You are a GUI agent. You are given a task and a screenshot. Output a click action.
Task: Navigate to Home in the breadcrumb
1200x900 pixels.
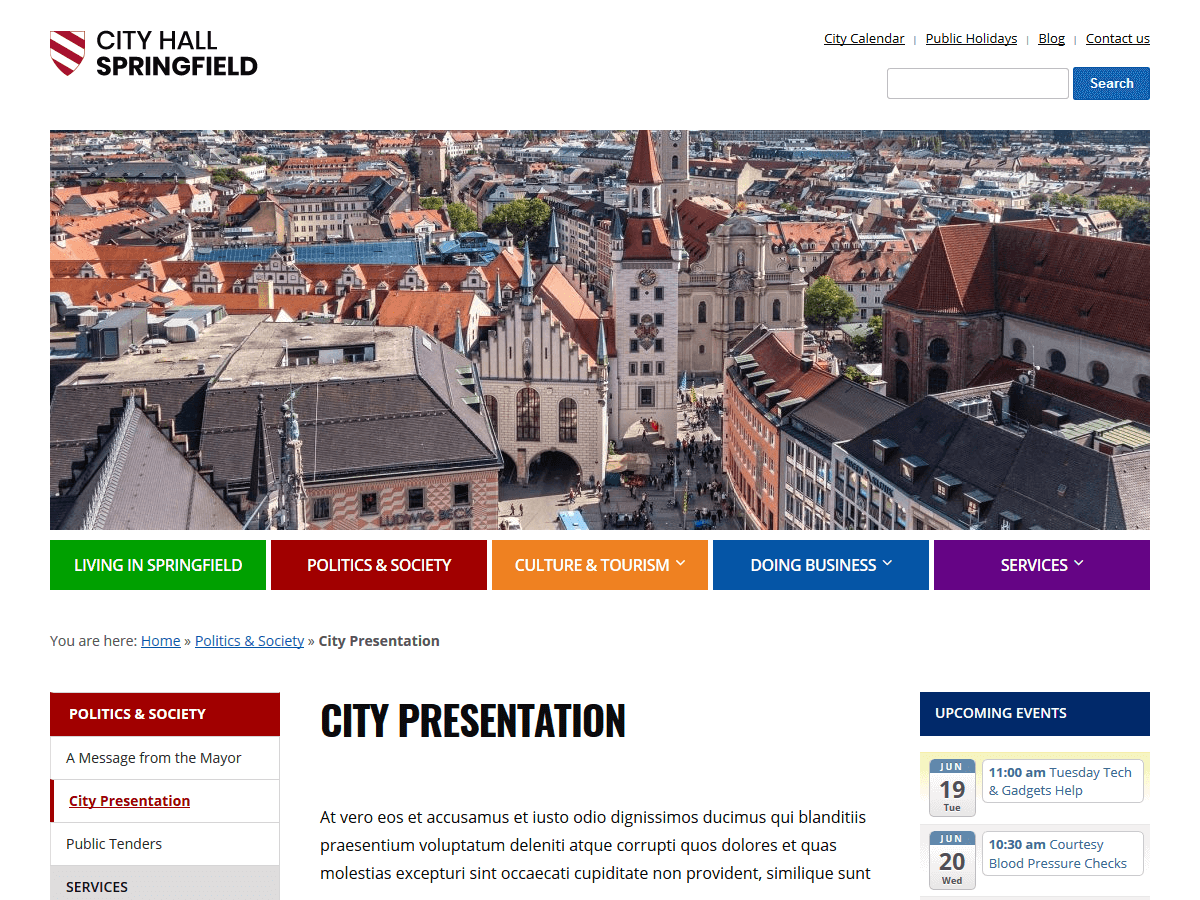160,641
